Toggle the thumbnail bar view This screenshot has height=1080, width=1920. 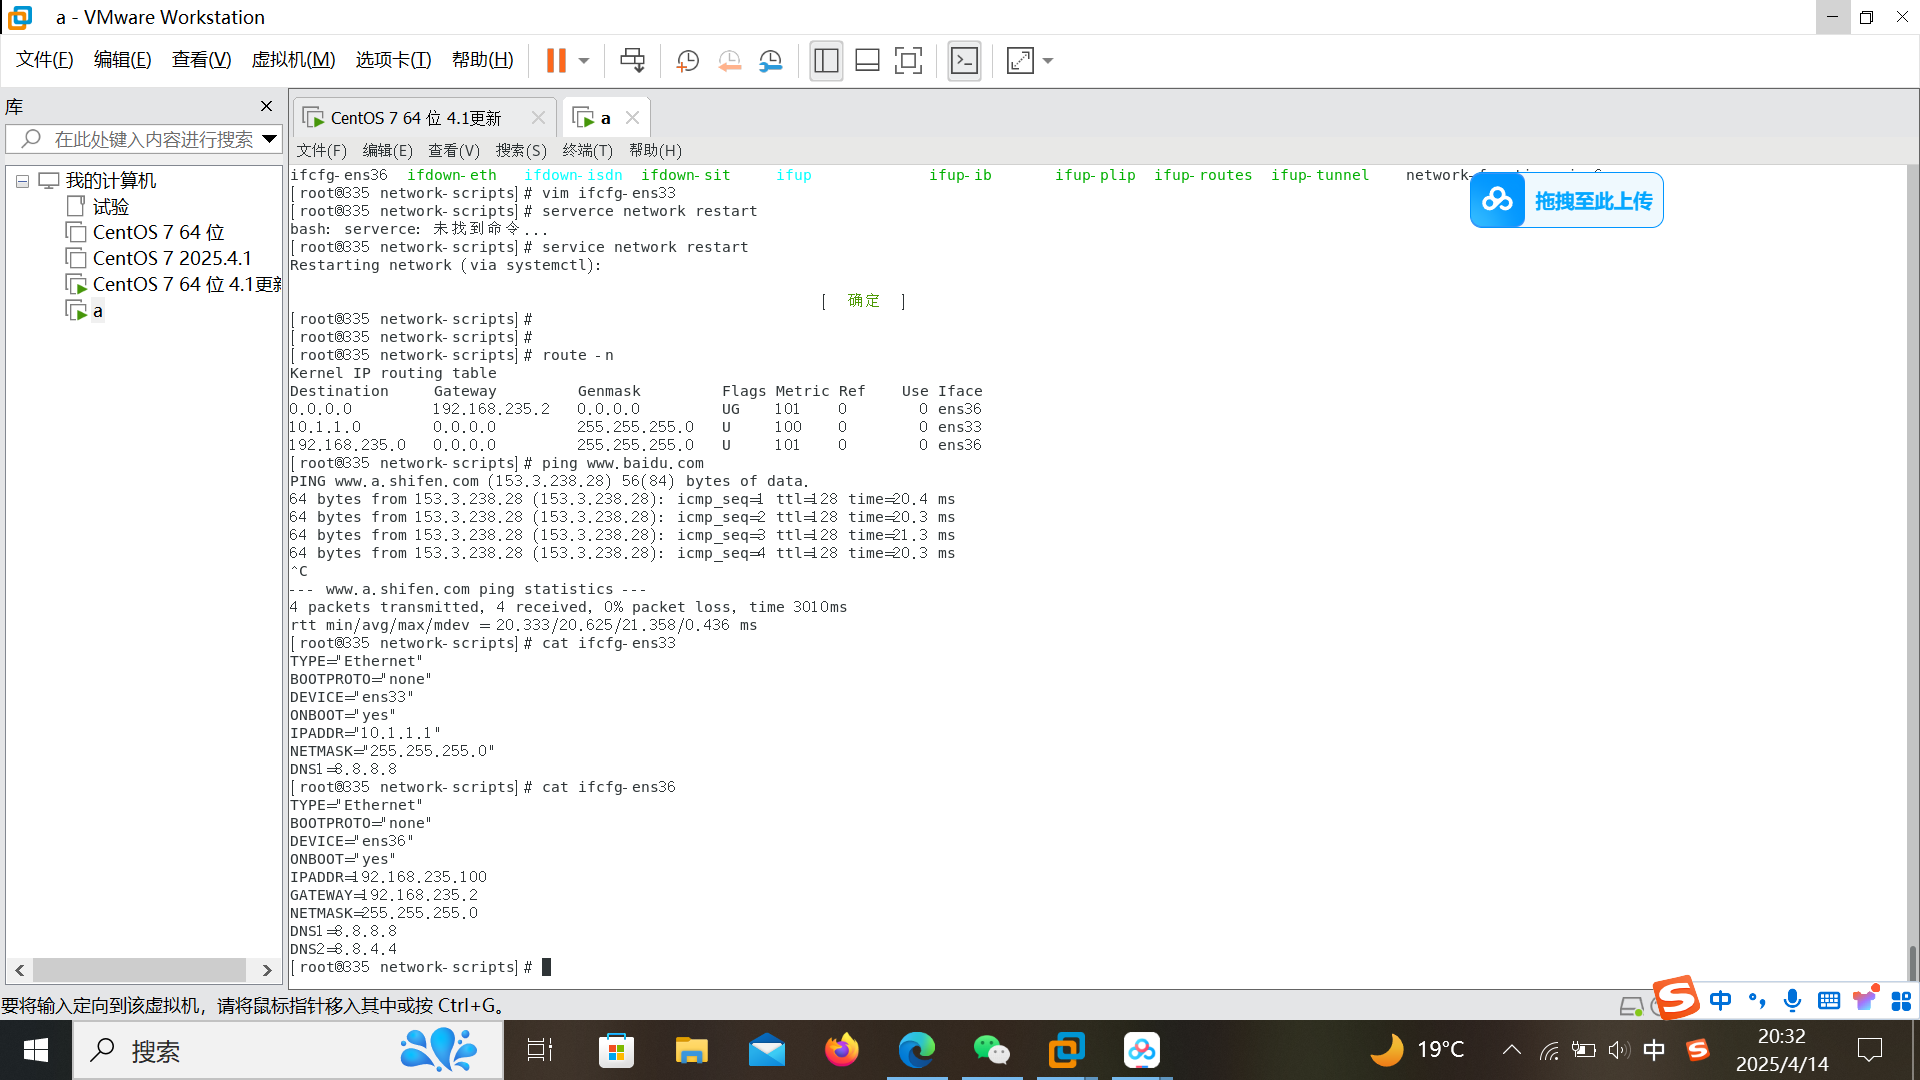pos(867,61)
